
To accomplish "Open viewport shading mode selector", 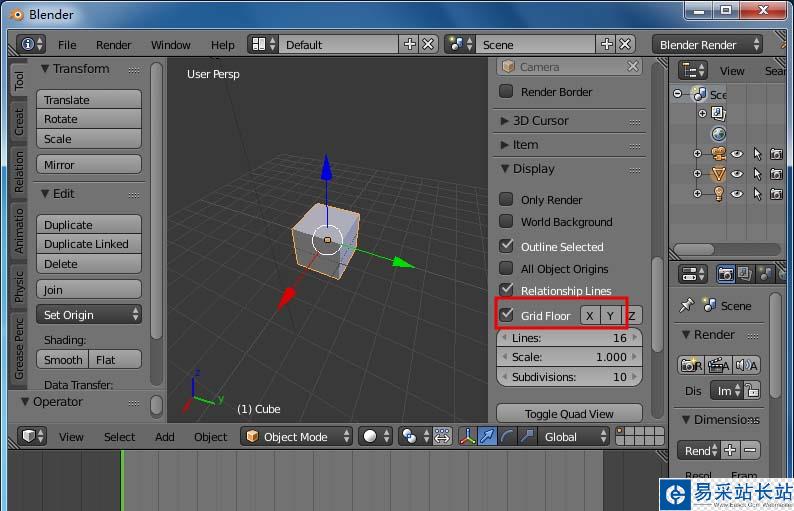I will point(375,436).
